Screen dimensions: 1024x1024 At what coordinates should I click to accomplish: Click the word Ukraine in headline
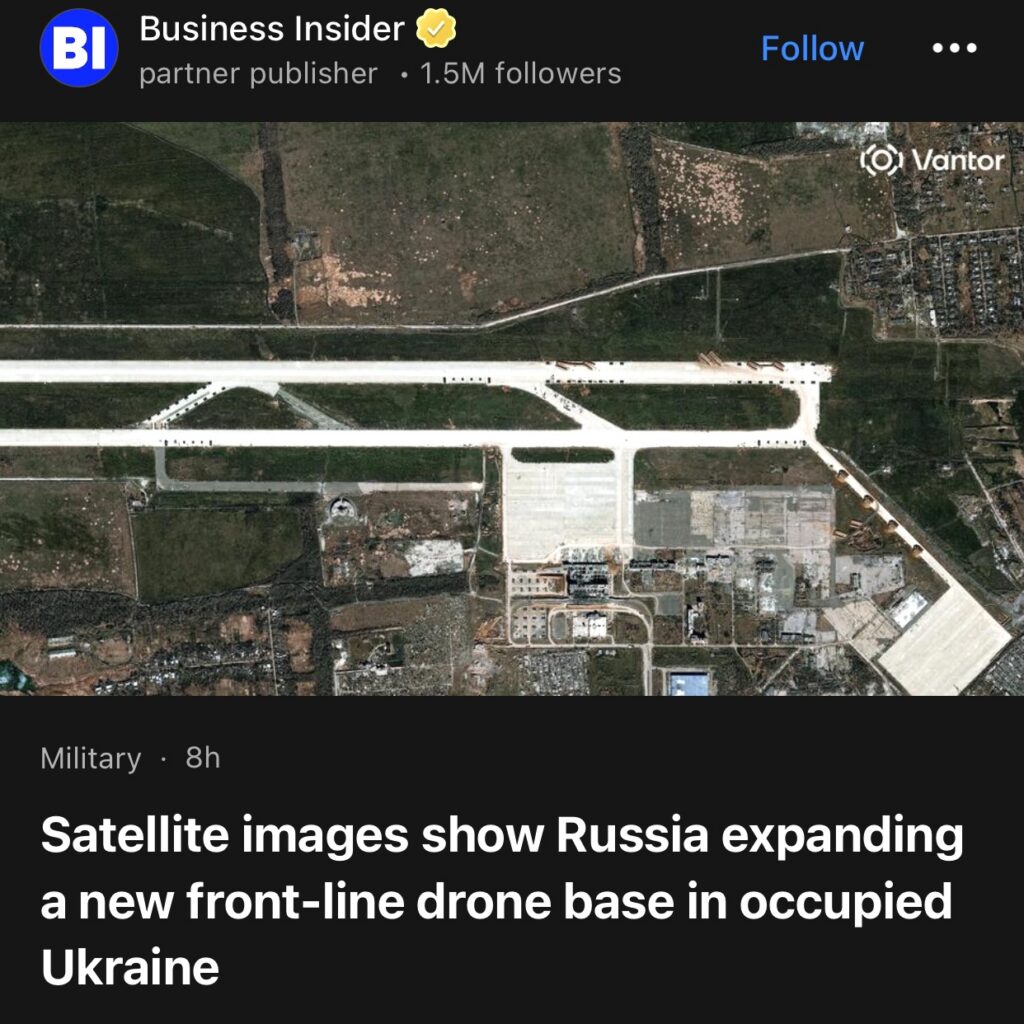tap(130, 967)
